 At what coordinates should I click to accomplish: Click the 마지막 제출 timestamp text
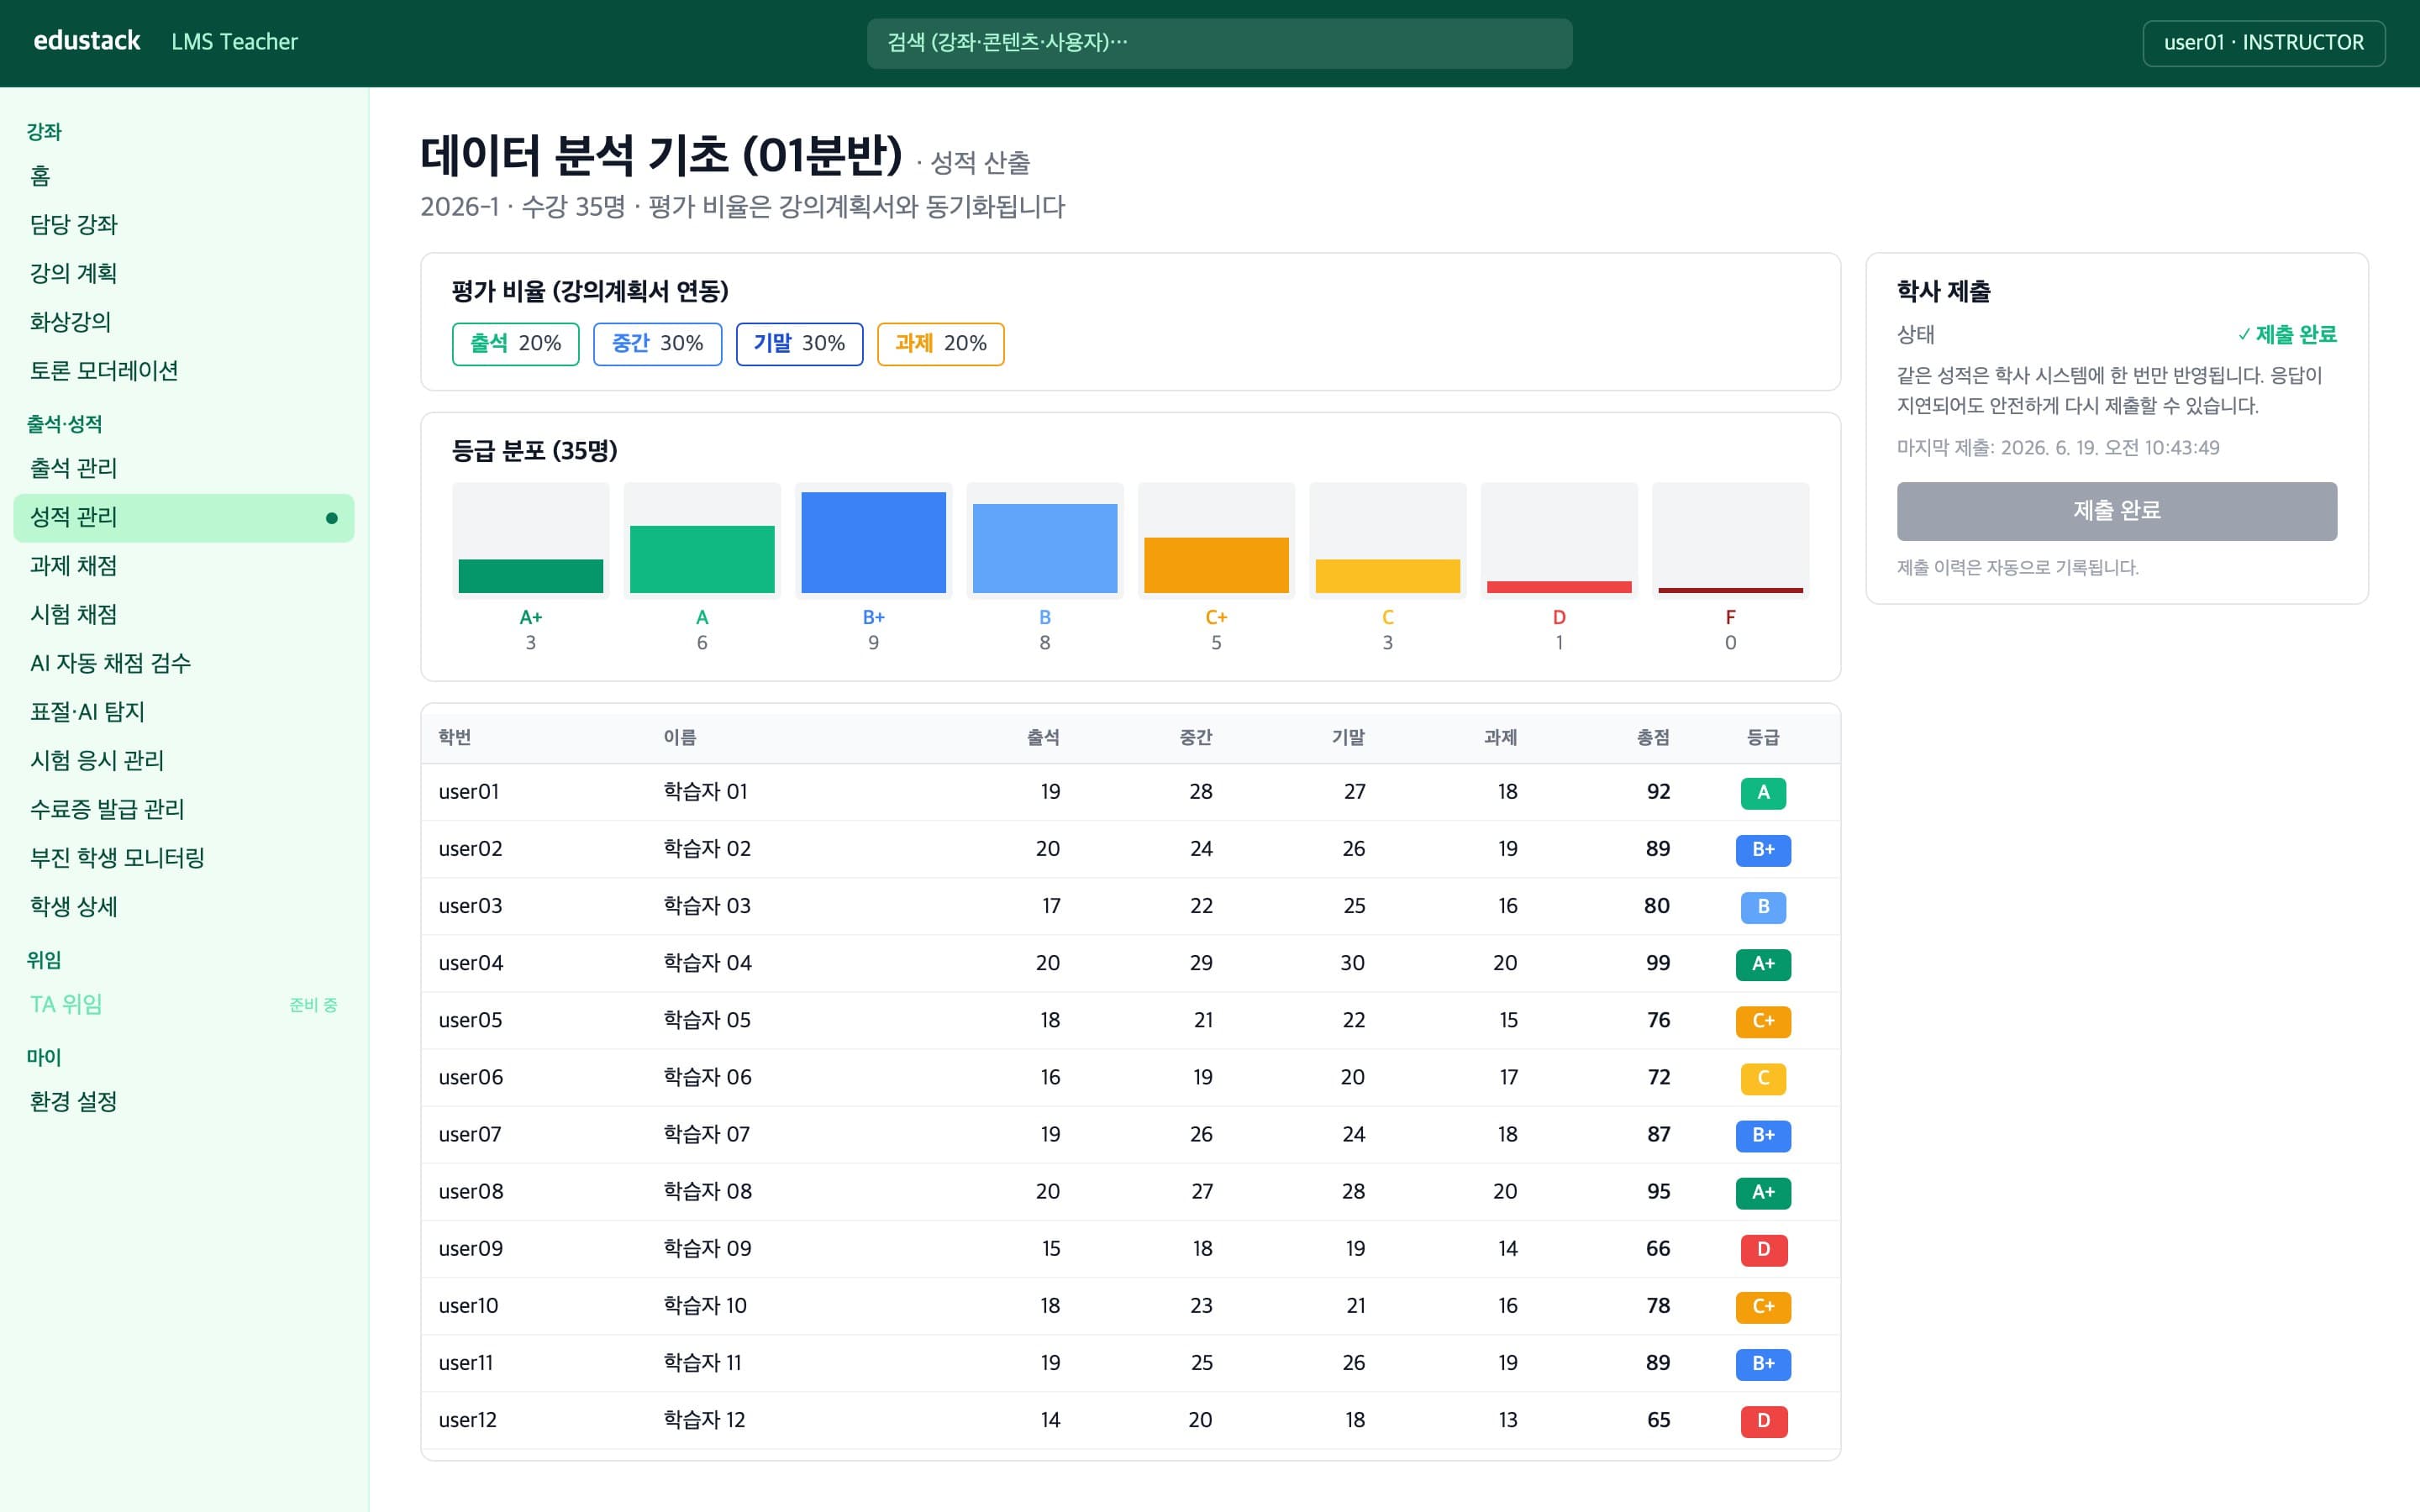click(x=2058, y=448)
